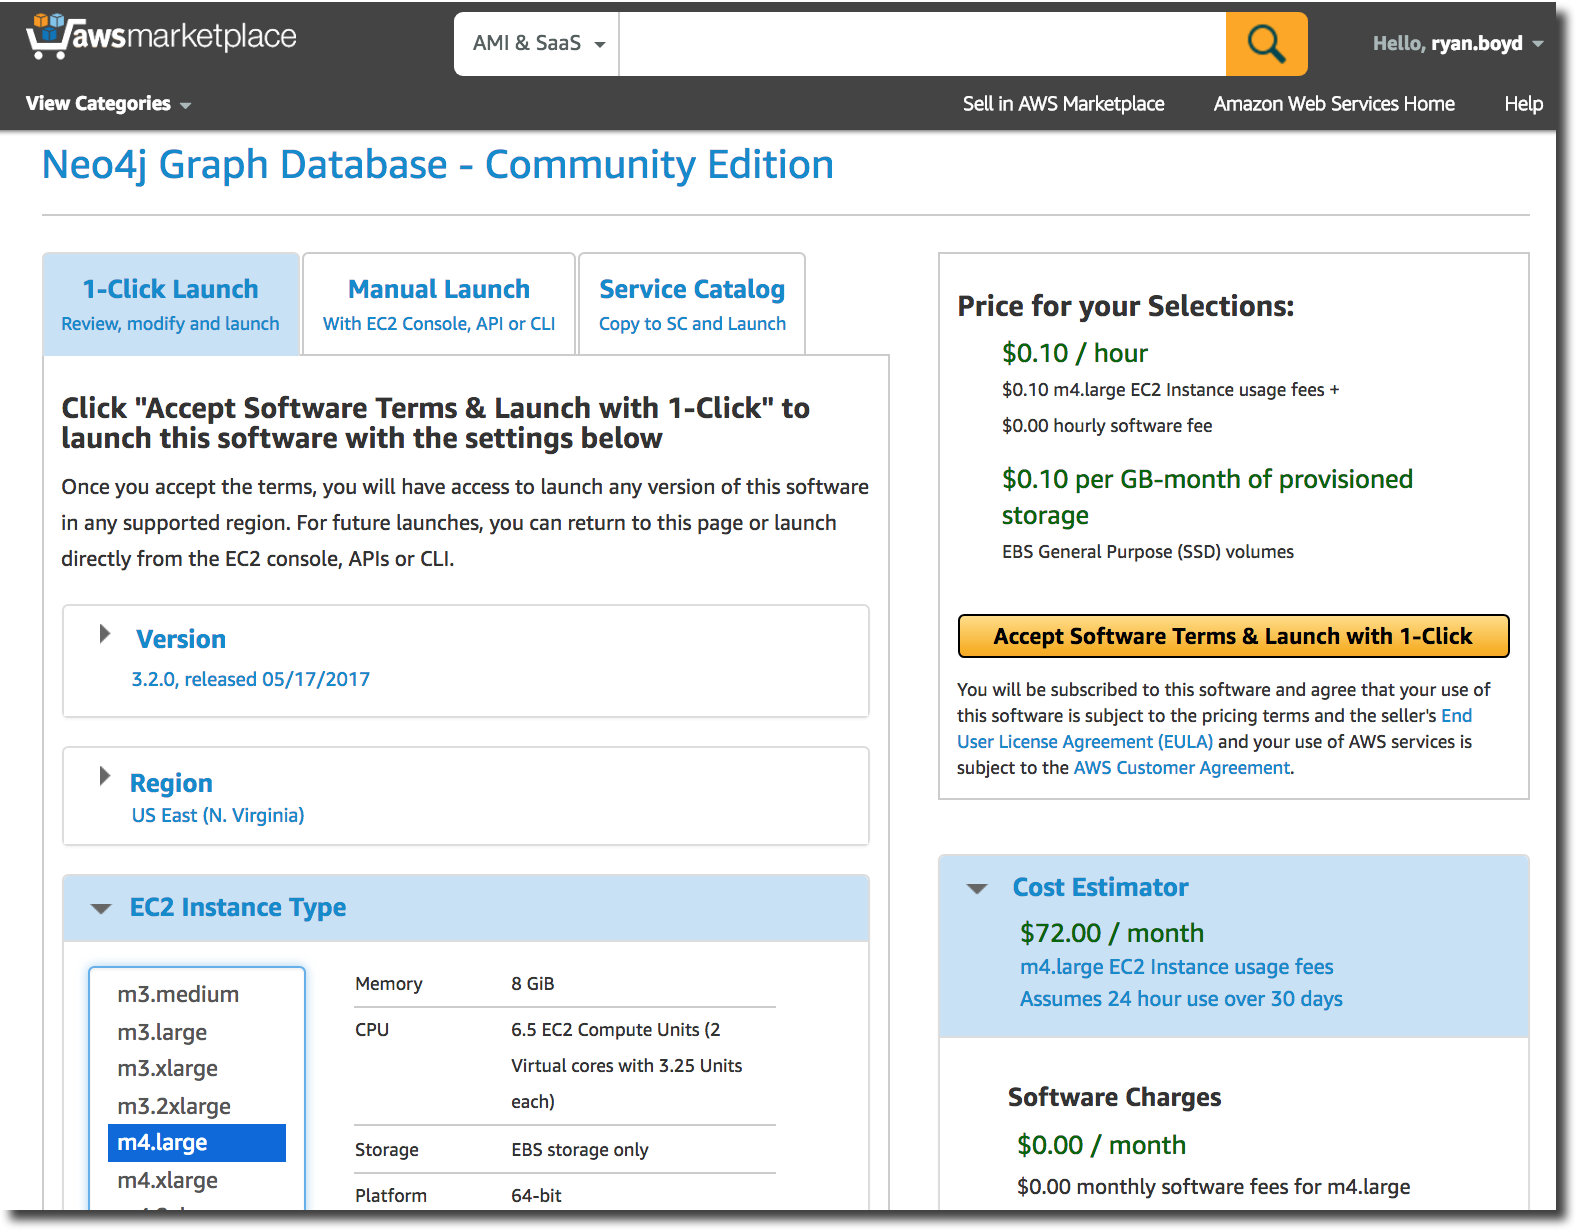Click the Assumes 24 hour use over 30 days text
Screen dimensions: 1578x1230
tap(1181, 999)
